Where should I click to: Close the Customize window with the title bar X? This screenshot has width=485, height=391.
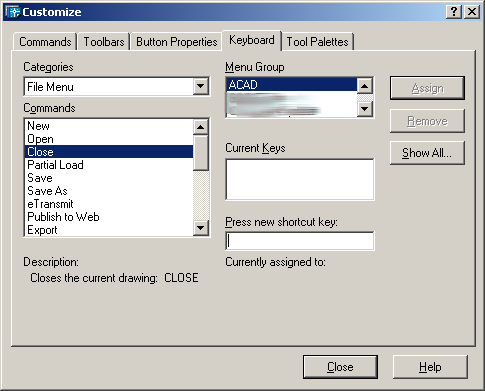click(472, 12)
